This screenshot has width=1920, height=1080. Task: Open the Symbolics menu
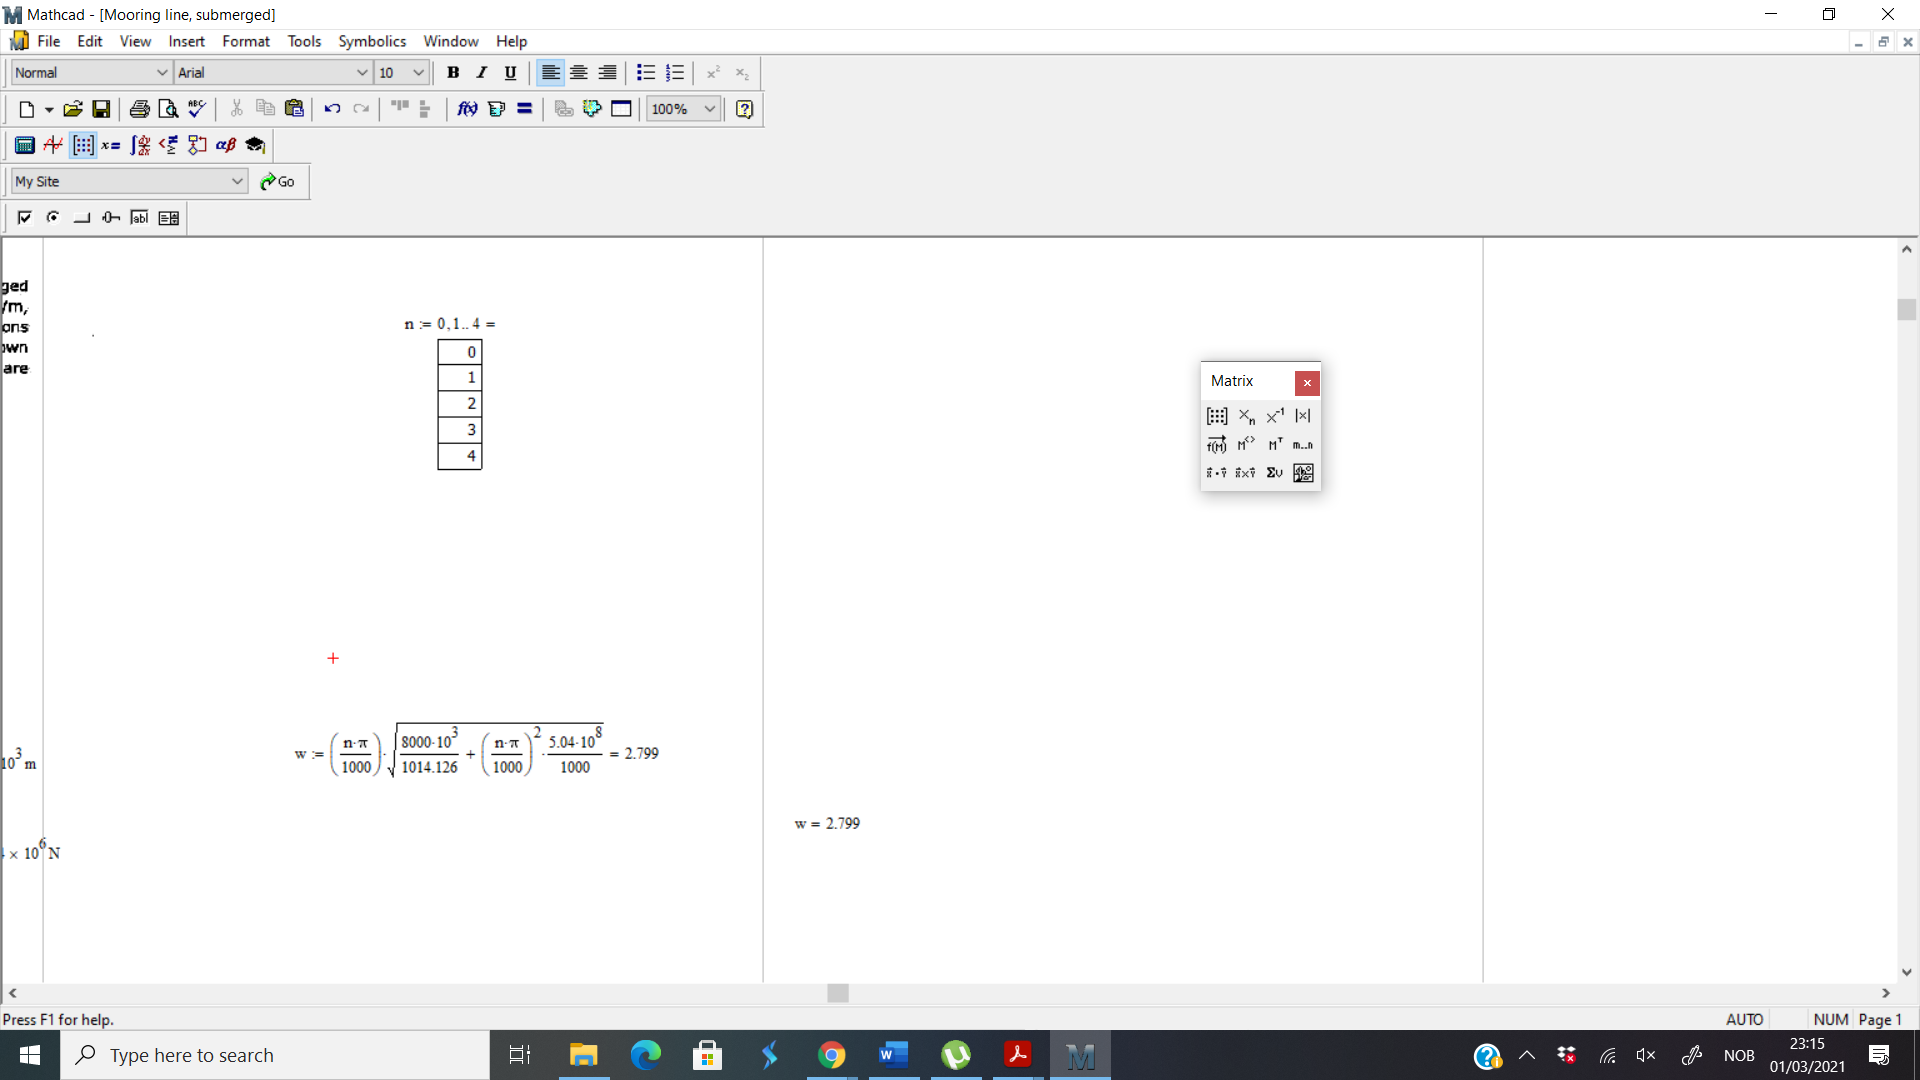tap(371, 41)
